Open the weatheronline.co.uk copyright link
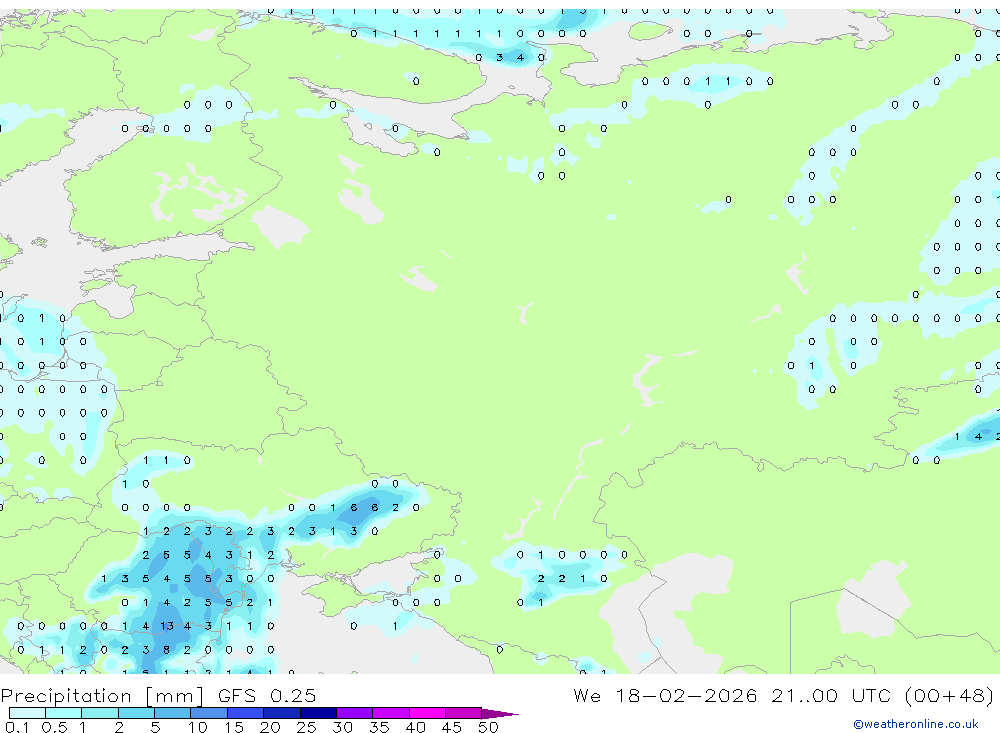The width and height of the screenshot is (1000, 733). (915, 723)
